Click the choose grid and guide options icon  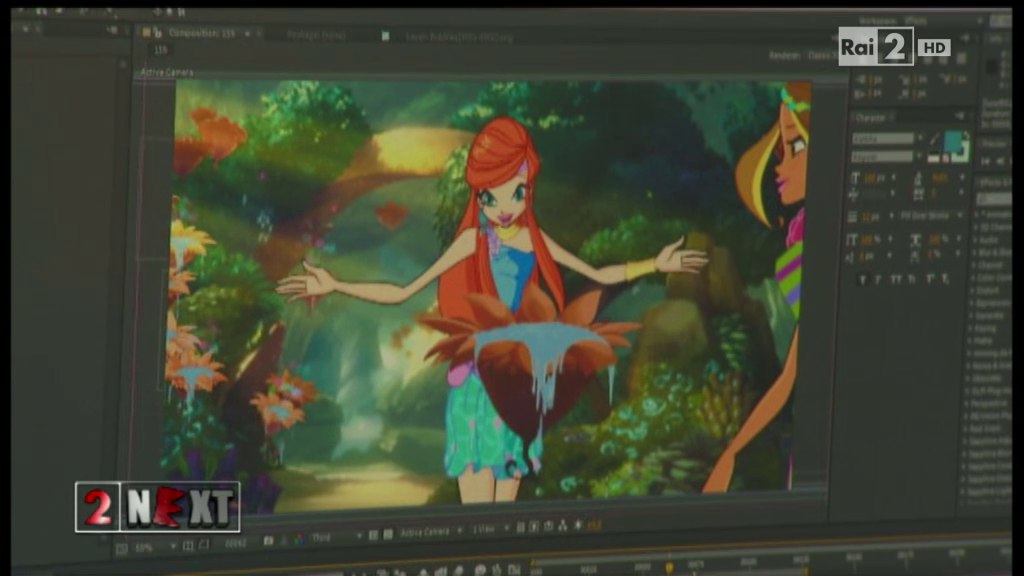190,547
